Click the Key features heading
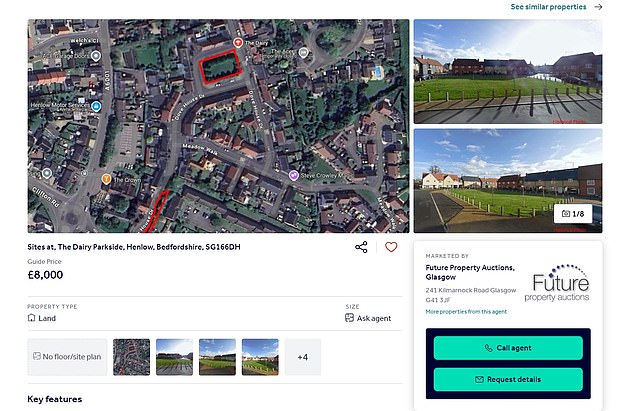This screenshot has height=411, width=634. tap(55, 399)
